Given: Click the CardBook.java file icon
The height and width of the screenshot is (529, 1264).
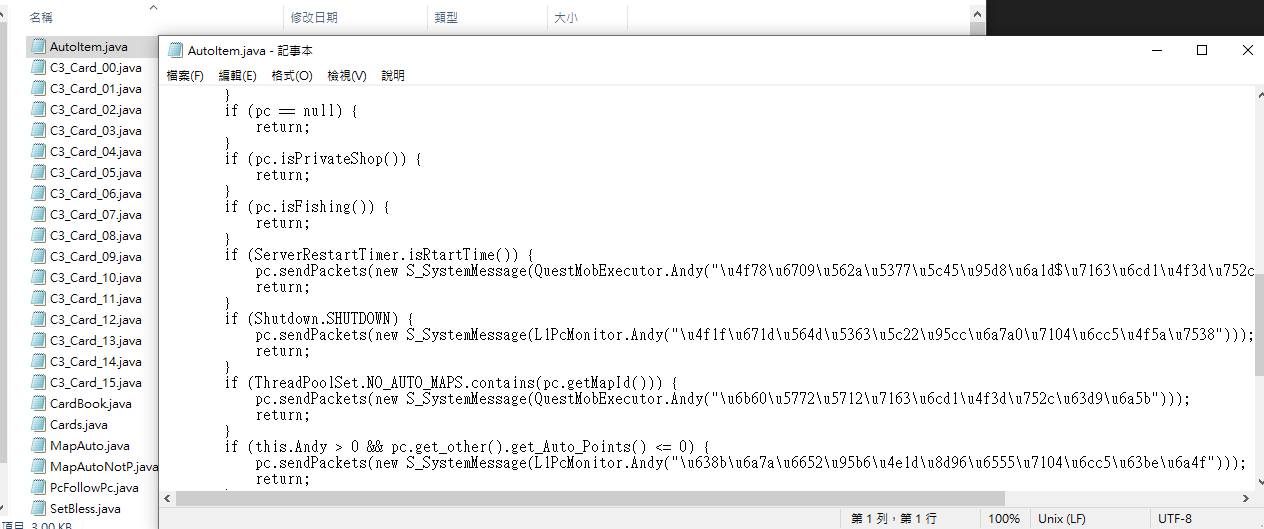Looking at the screenshot, I should click(38, 403).
